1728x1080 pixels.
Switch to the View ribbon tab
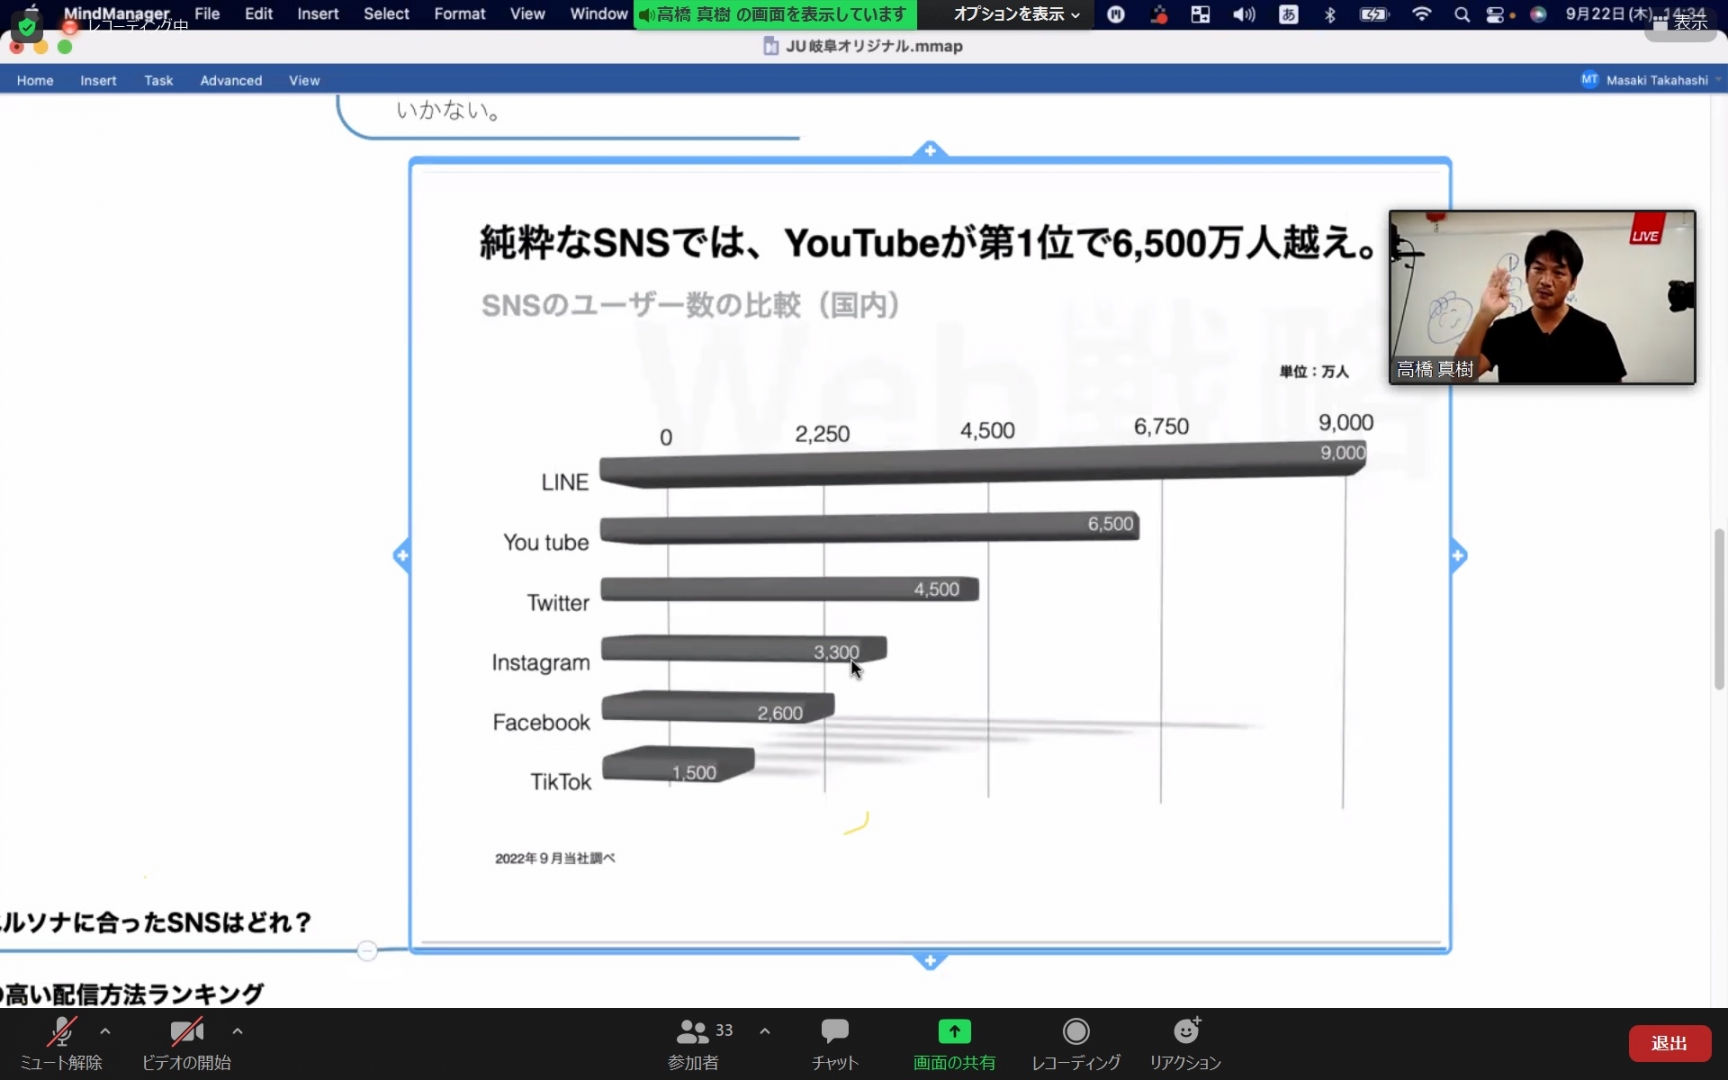304,80
